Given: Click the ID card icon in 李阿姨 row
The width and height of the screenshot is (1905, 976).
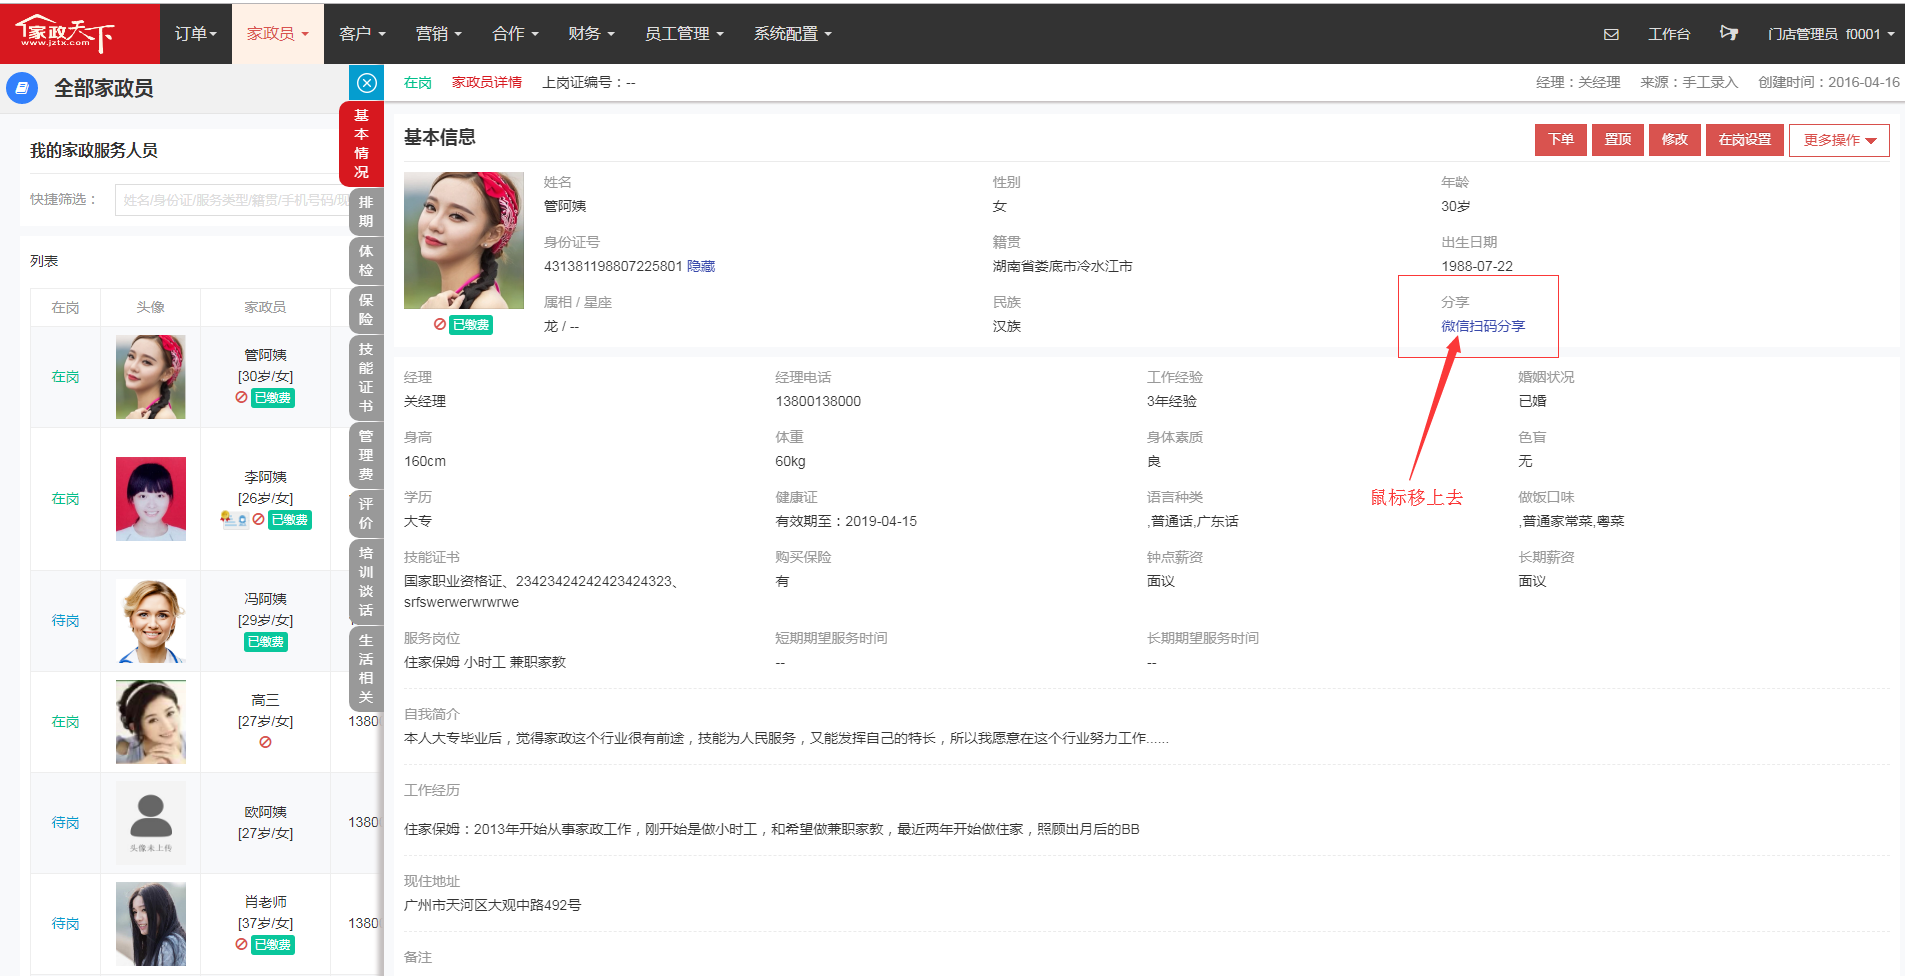Looking at the screenshot, I should 235,520.
